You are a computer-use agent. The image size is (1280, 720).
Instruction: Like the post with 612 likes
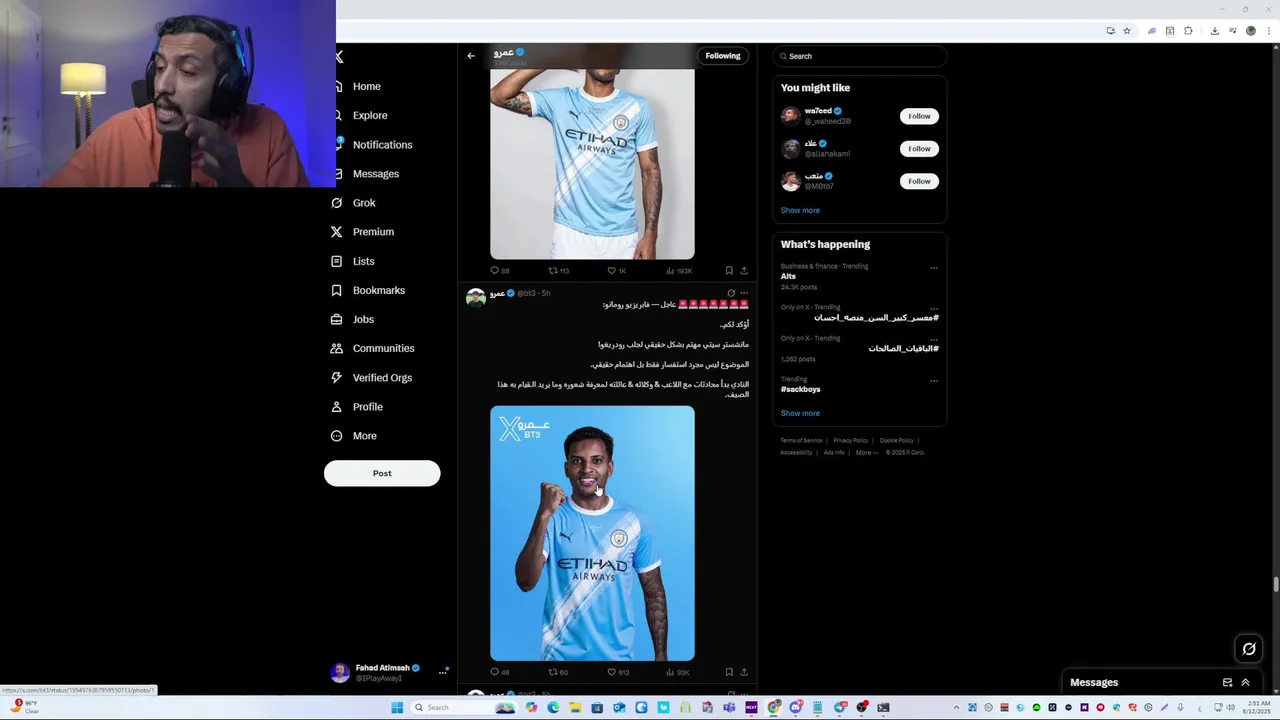click(x=619, y=672)
